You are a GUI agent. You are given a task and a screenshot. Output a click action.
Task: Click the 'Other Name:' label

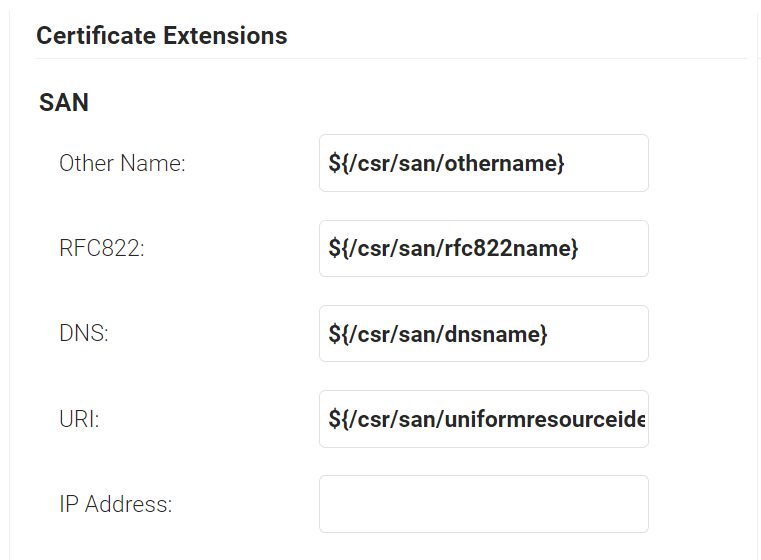(122, 163)
